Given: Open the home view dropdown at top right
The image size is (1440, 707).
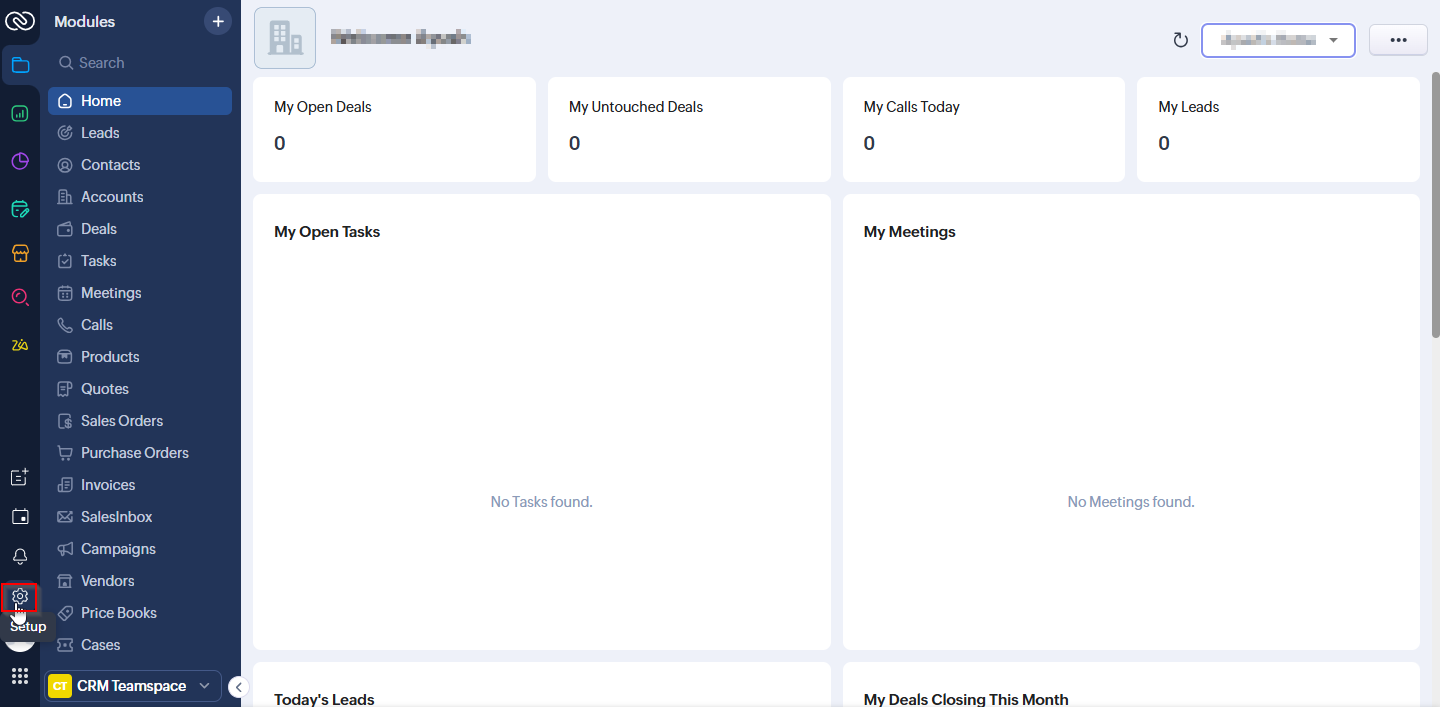Looking at the screenshot, I should coord(1278,40).
